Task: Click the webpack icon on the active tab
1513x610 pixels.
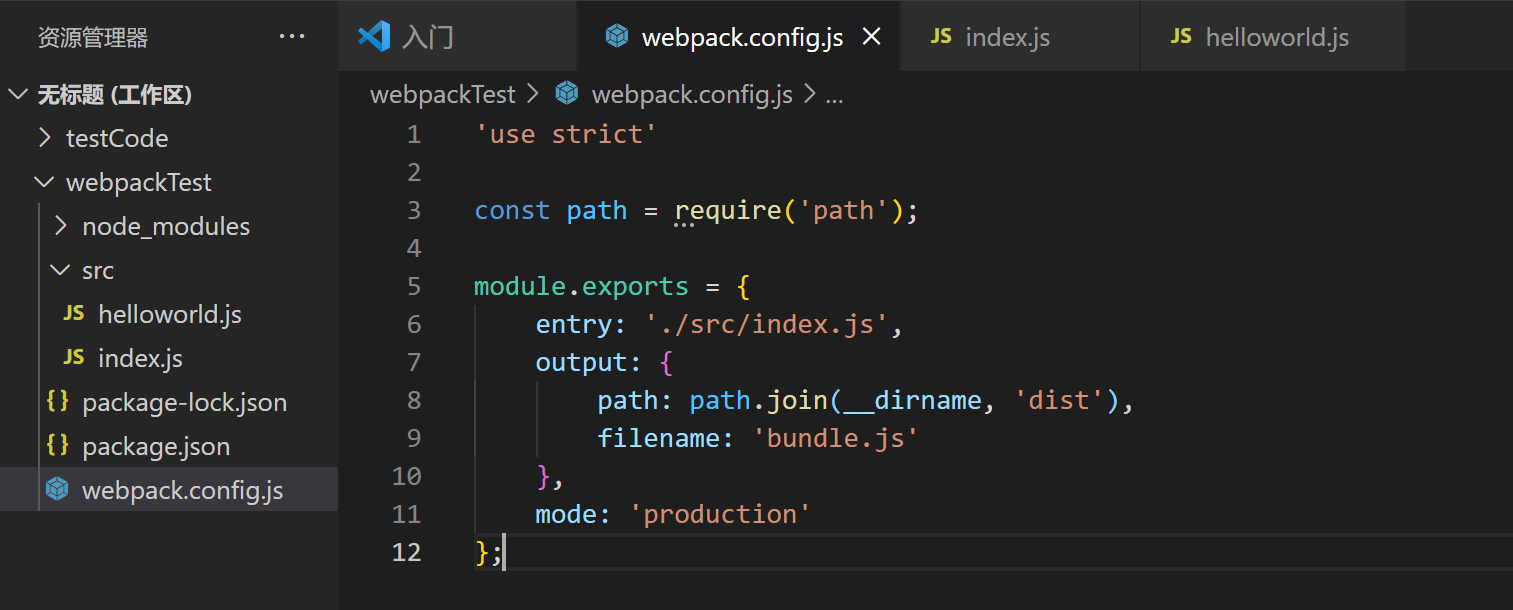Action: point(617,36)
